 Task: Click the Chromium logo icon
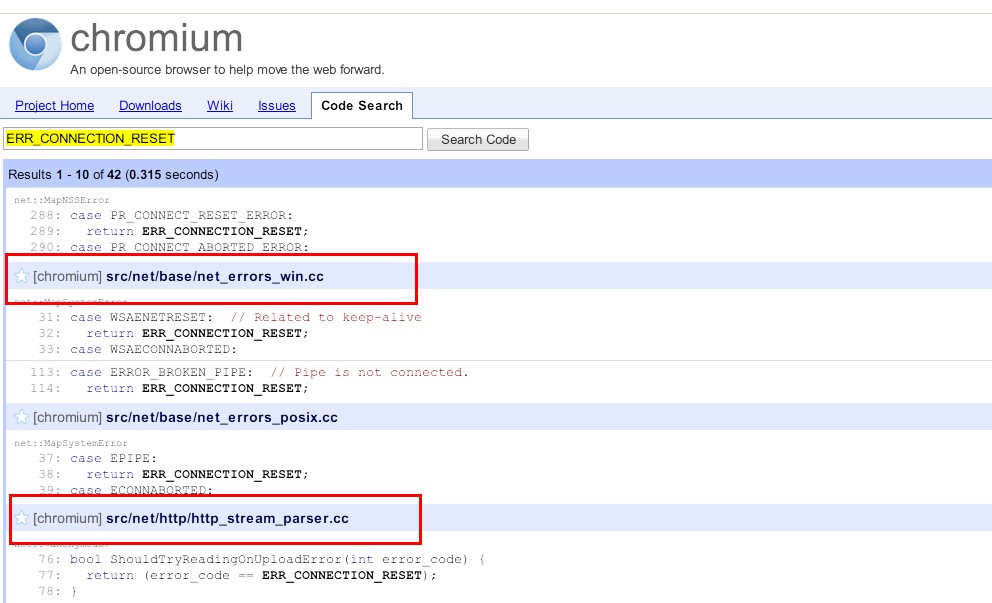coord(35,45)
